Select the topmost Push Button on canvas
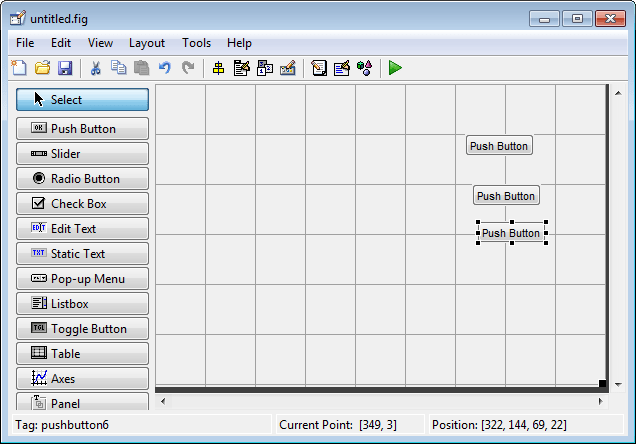This screenshot has width=636, height=444. pyautogui.click(x=499, y=146)
